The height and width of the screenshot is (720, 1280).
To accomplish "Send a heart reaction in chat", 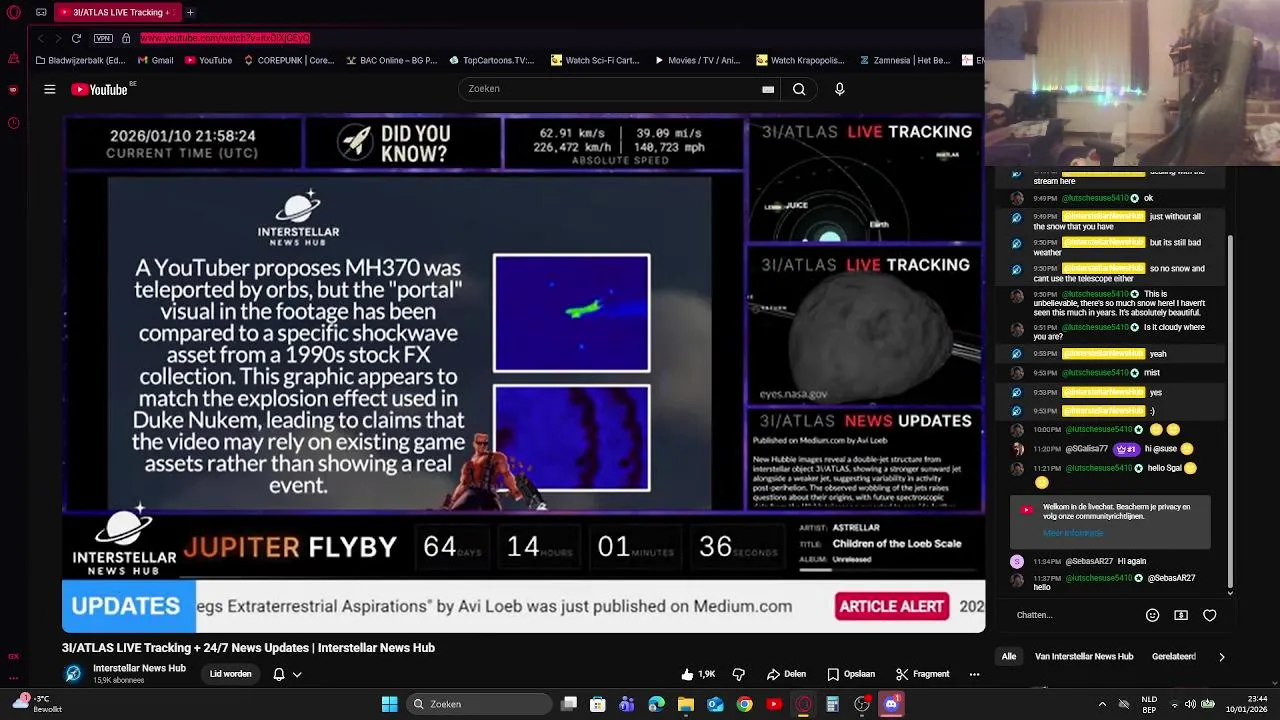I will click(x=1210, y=615).
